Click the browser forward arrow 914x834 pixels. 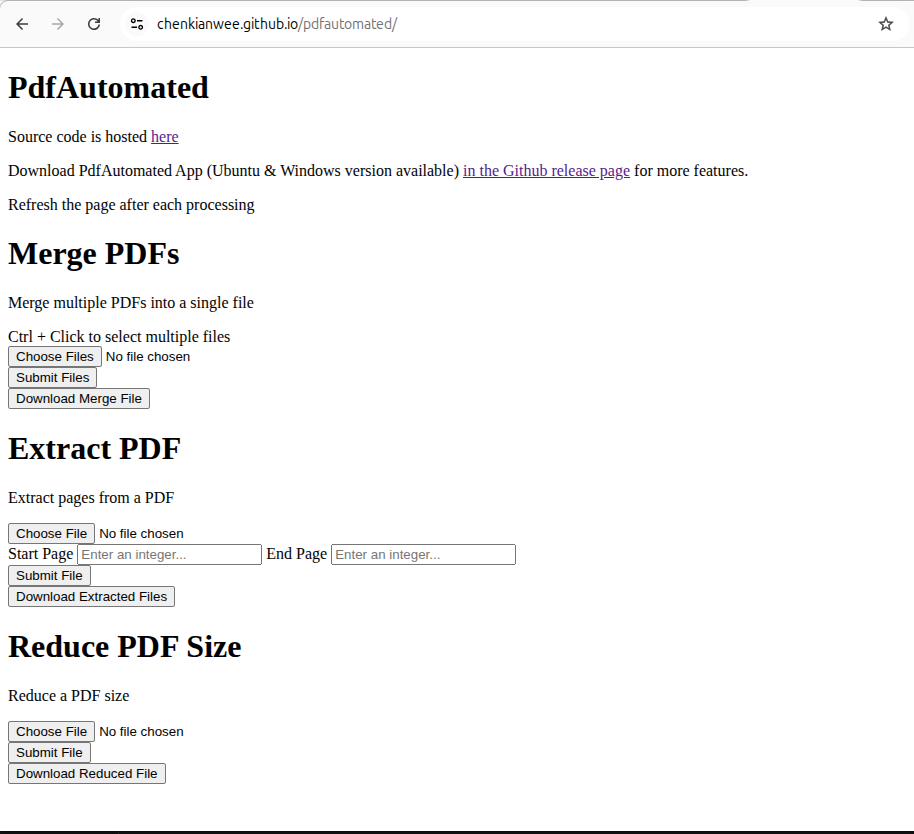58,24
